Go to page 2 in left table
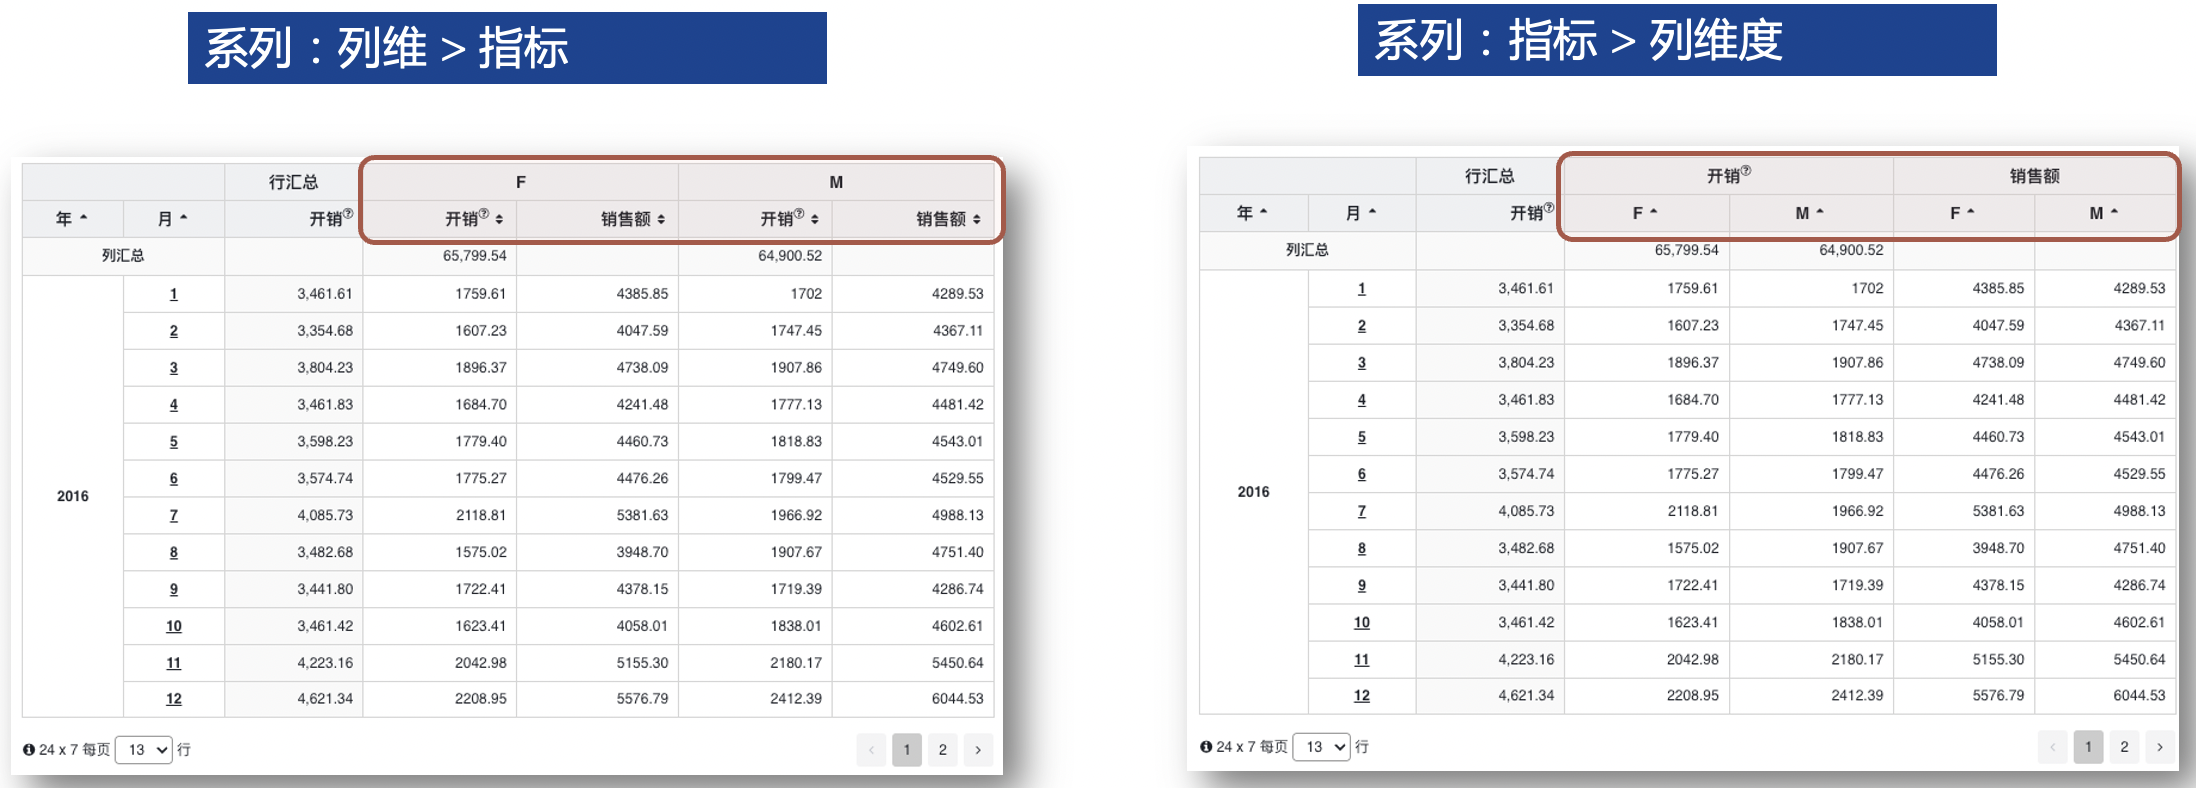The image size is (2196, 788). click(x=942, y=749)
